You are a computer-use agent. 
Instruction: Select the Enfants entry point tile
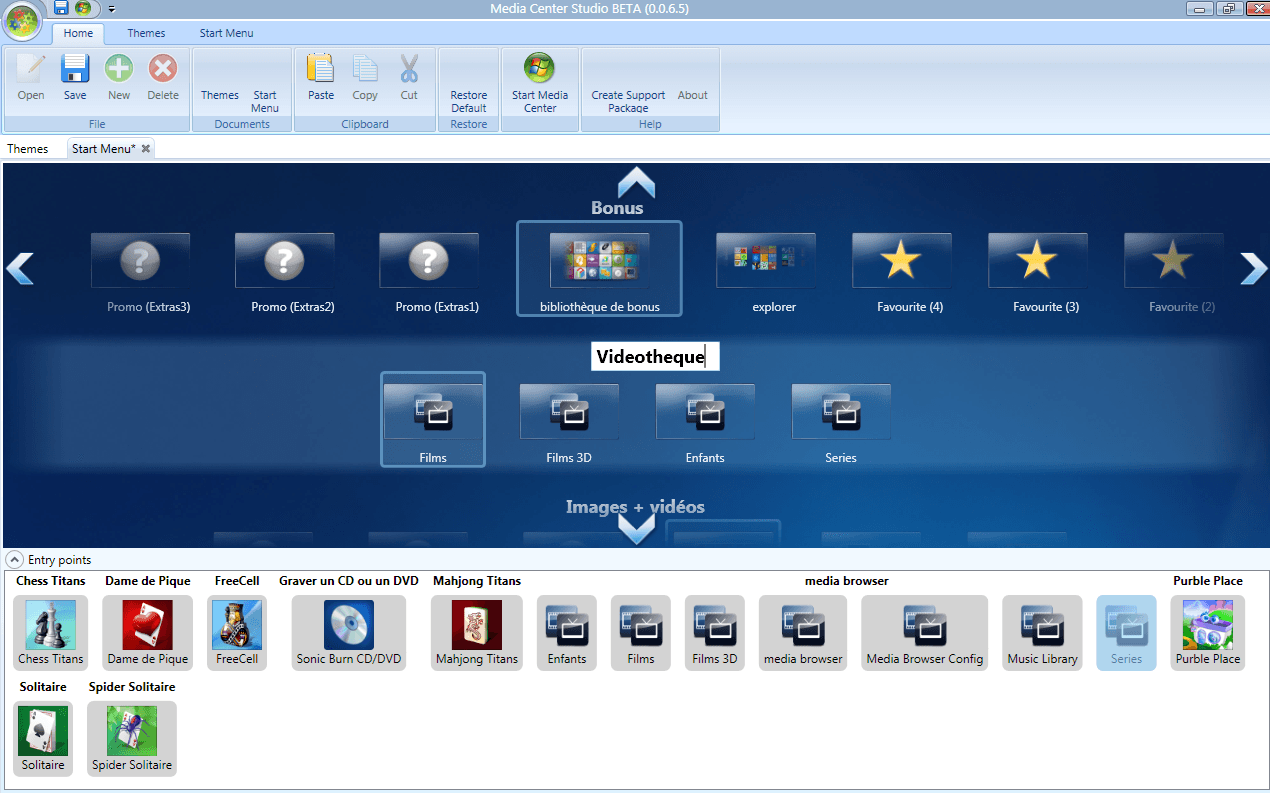click(567, 633)
